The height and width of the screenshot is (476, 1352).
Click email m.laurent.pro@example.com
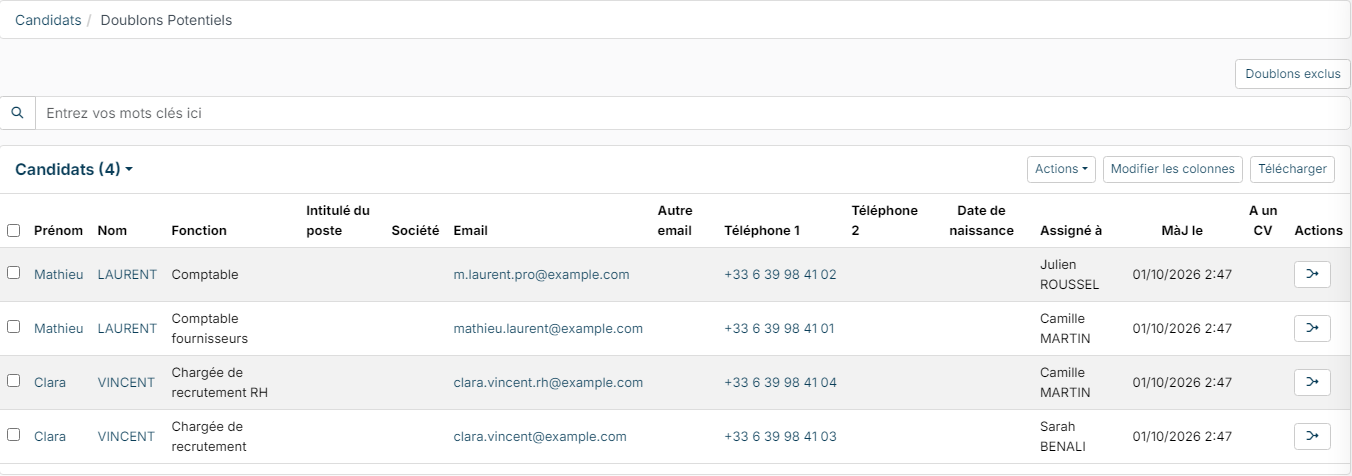click(x=541, y=274)
